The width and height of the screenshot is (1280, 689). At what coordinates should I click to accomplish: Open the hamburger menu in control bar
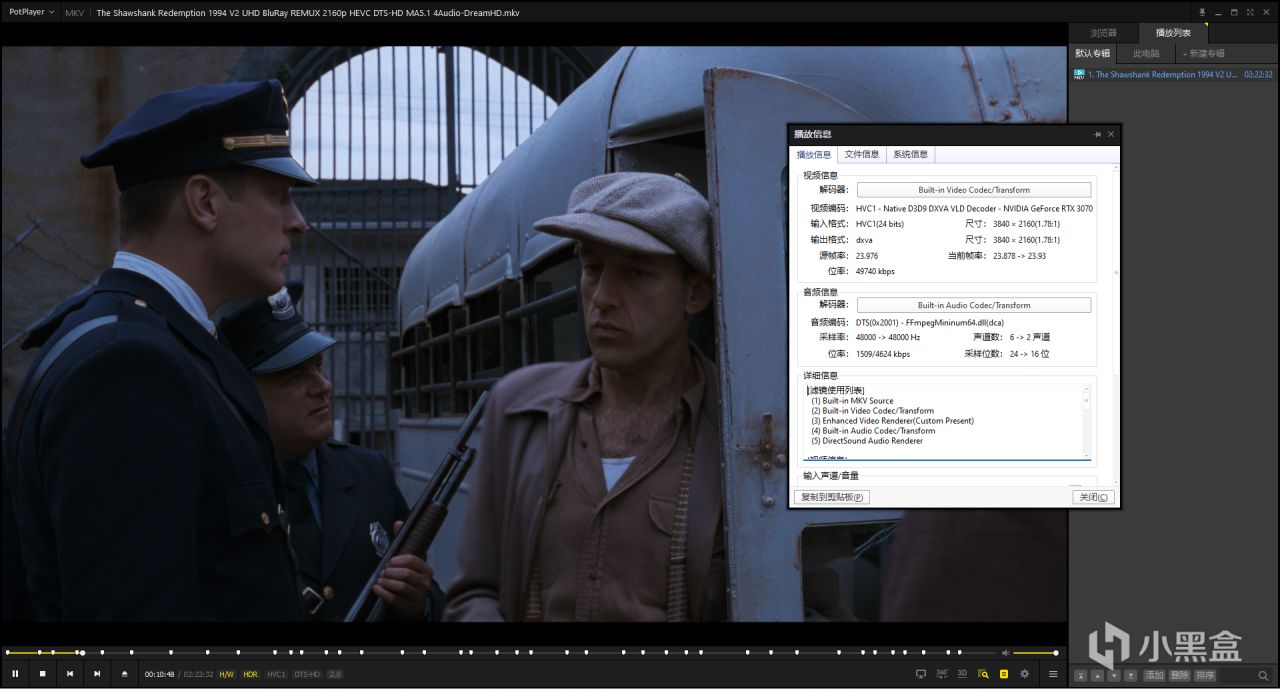pos(1053,674)
